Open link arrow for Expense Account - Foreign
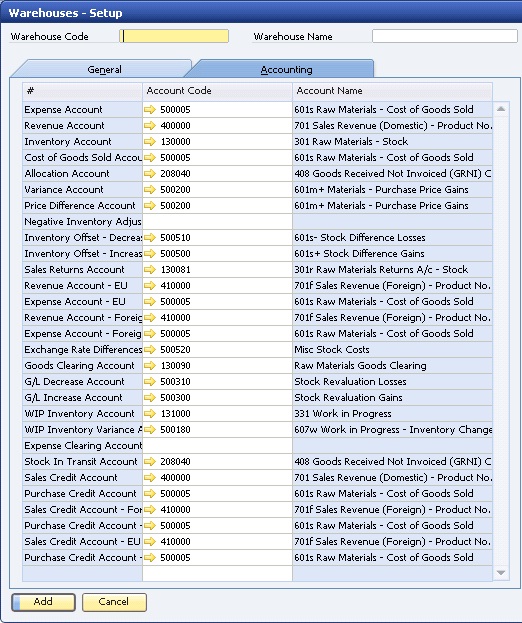The height and width of the screenshot is (623, 522). (x=150, y=333)
